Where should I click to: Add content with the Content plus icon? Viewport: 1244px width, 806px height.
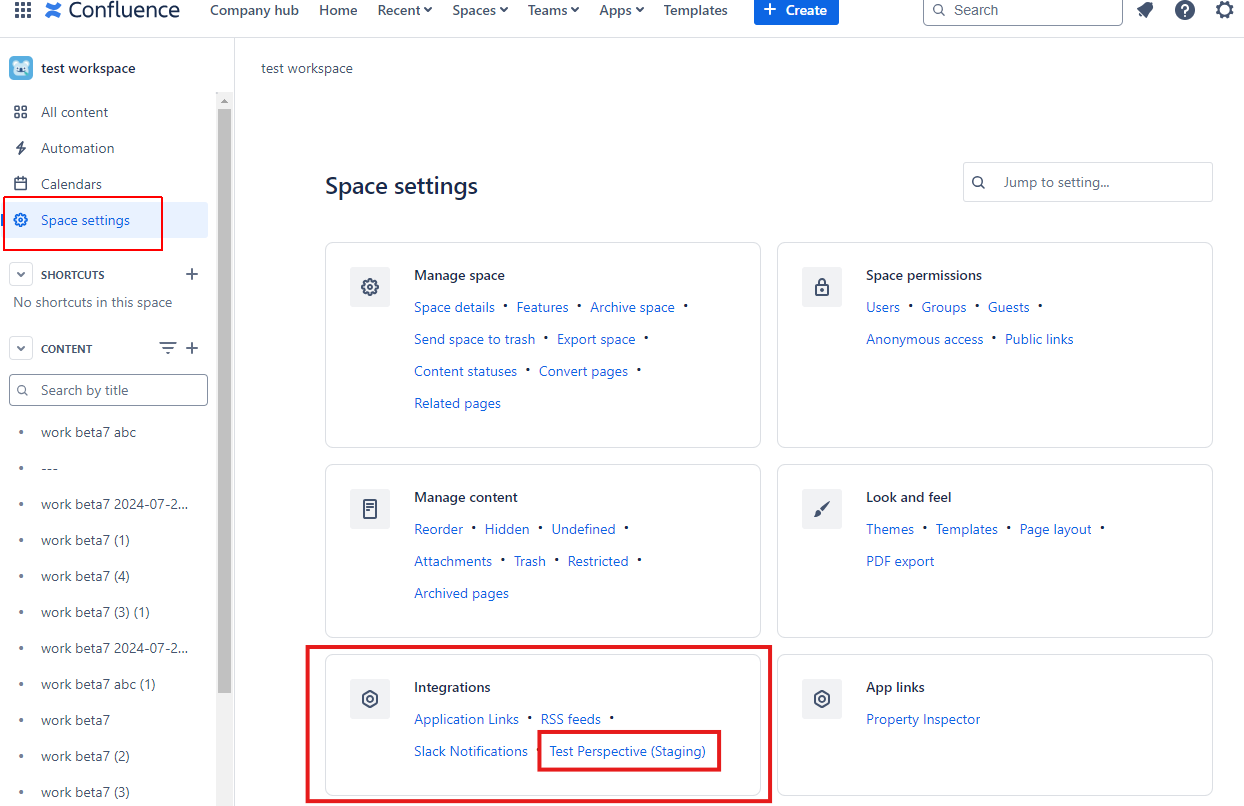(192, 348)
